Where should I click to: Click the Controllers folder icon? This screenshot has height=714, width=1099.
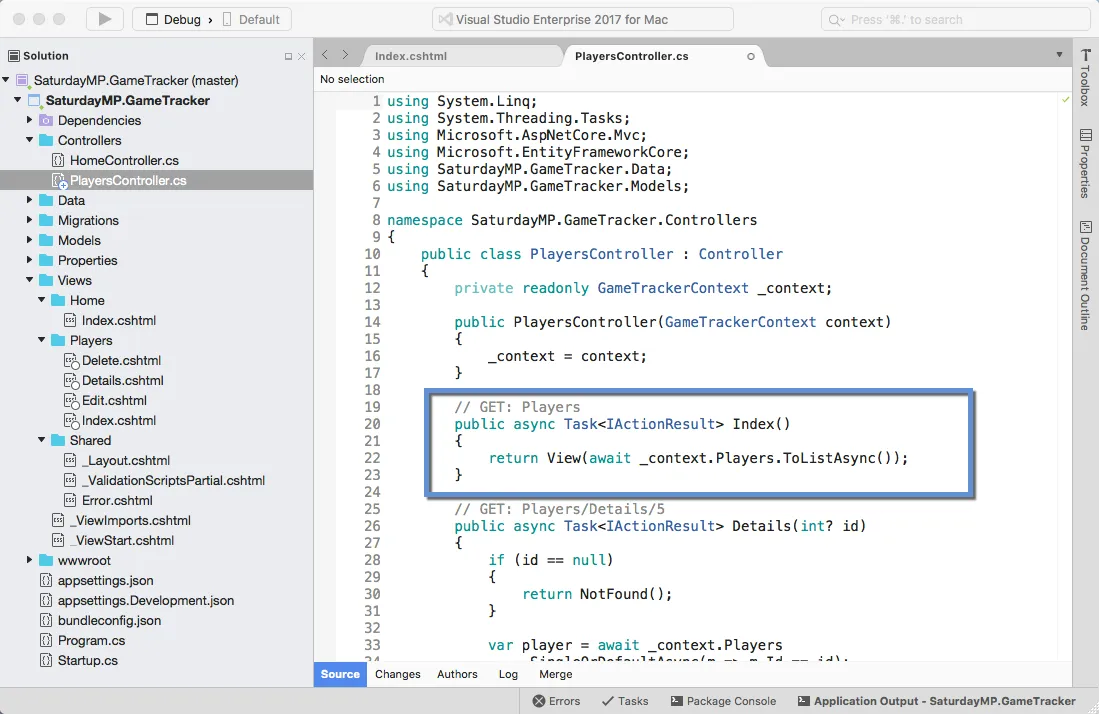[x=46, y=140]
